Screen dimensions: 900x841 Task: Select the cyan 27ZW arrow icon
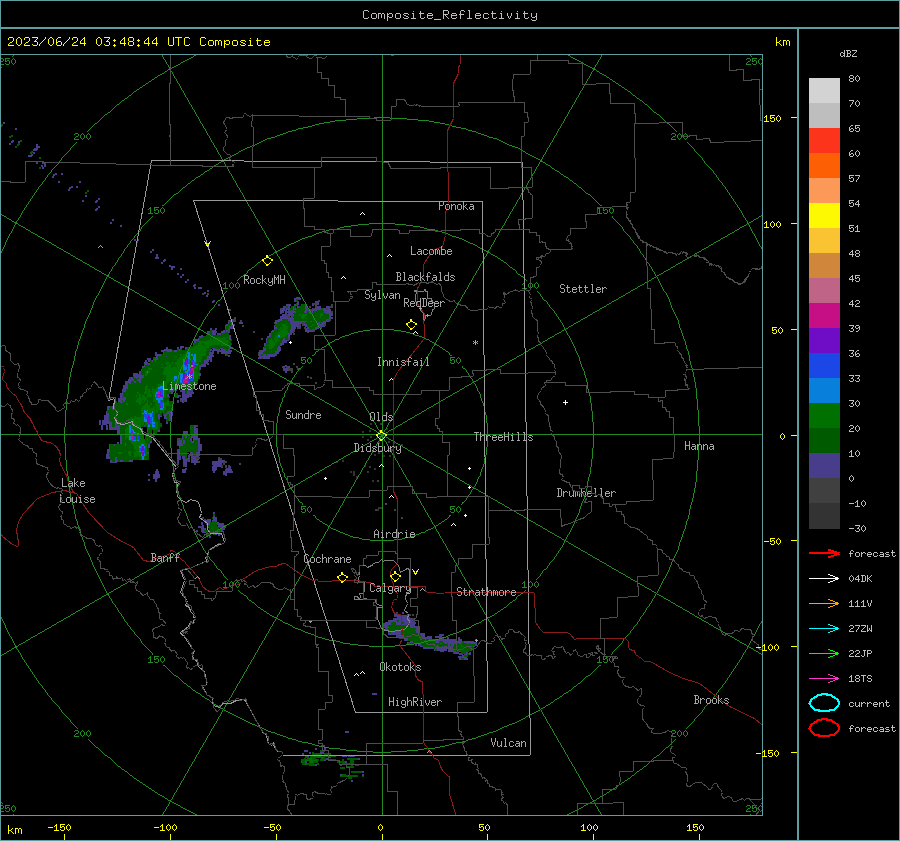[824, 629]
